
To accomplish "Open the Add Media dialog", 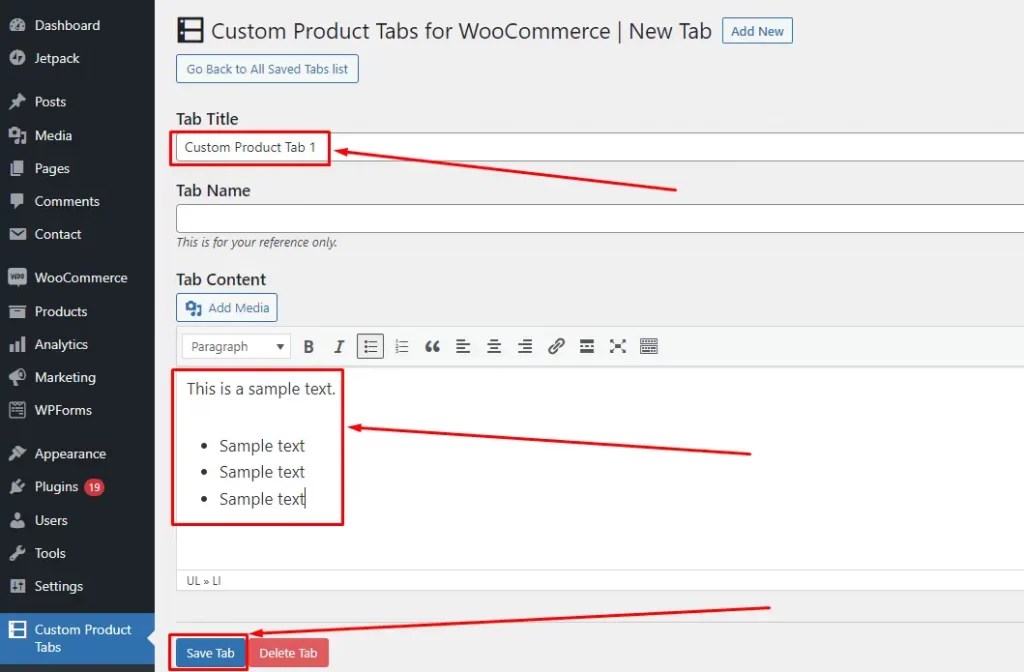I will pos(226,307).
